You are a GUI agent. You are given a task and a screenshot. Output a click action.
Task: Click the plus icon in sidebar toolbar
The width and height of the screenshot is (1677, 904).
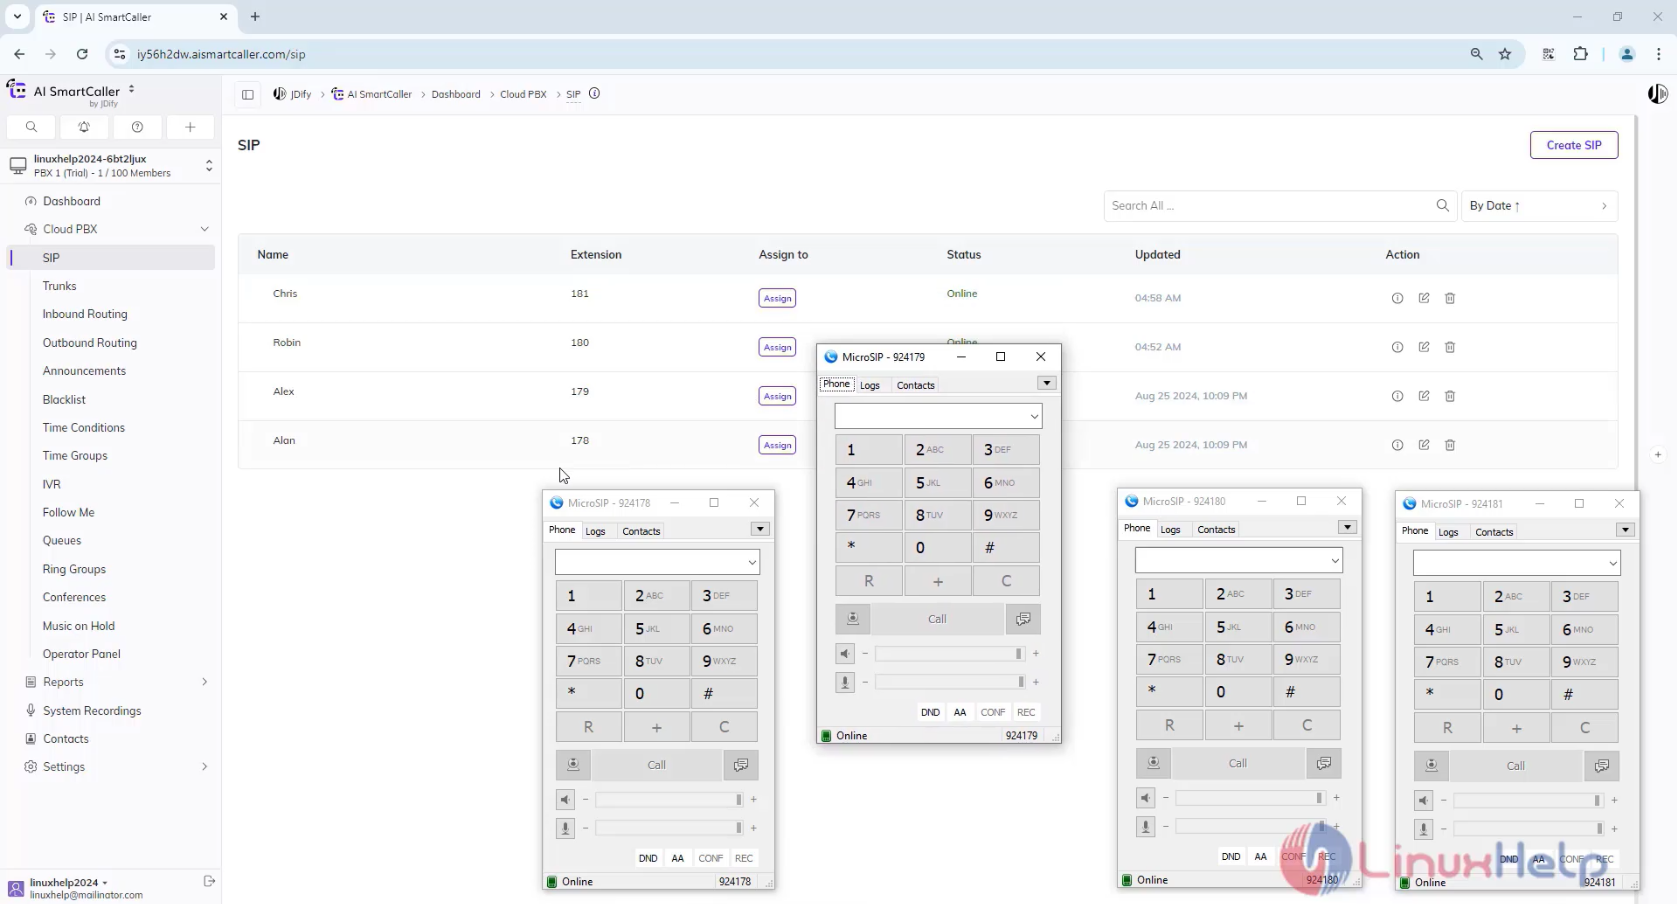point(190,127)
